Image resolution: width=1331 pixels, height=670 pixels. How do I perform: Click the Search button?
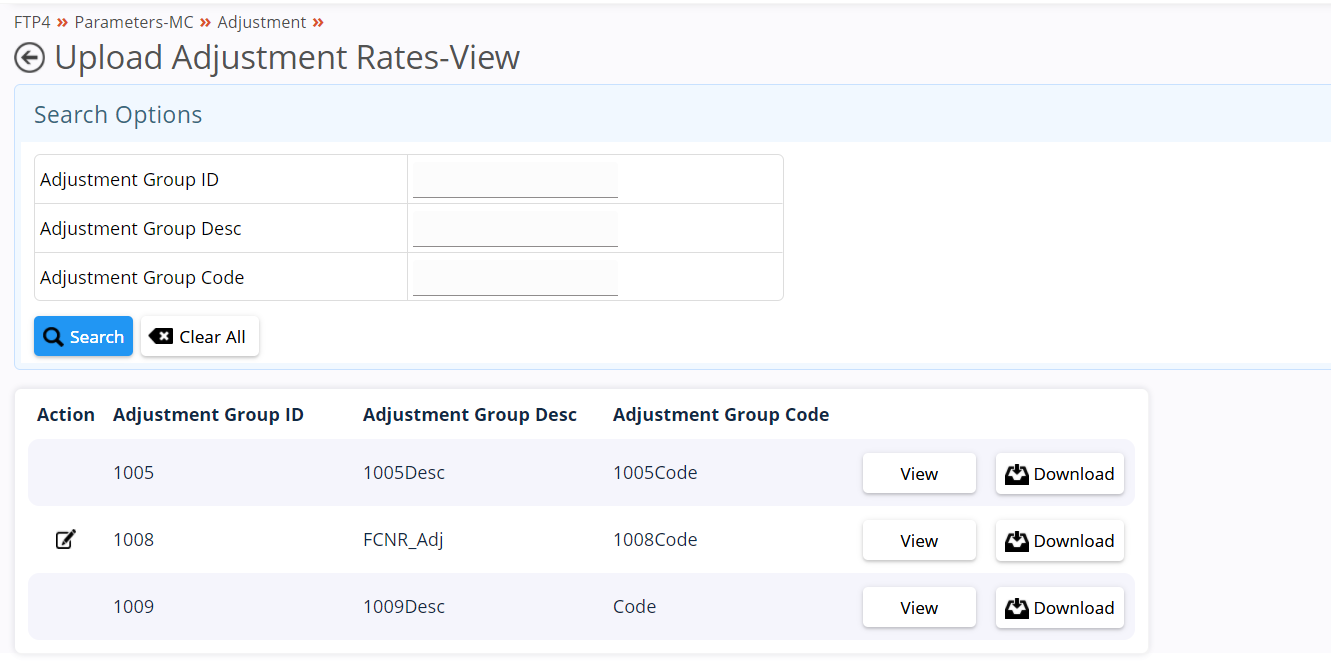(83, 337)
